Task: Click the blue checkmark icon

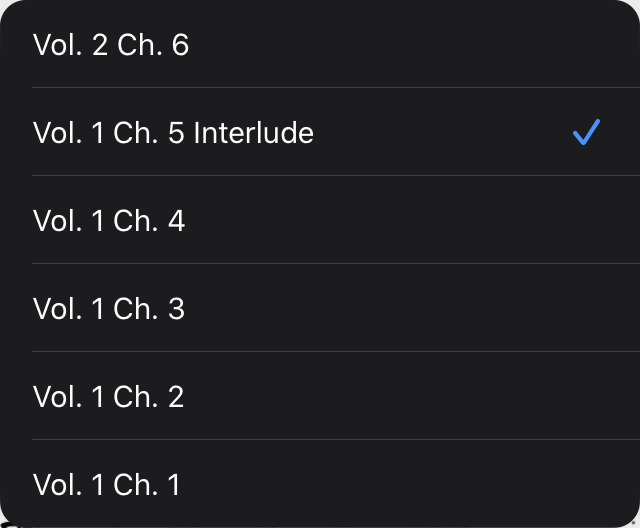Action: (586, 132)
